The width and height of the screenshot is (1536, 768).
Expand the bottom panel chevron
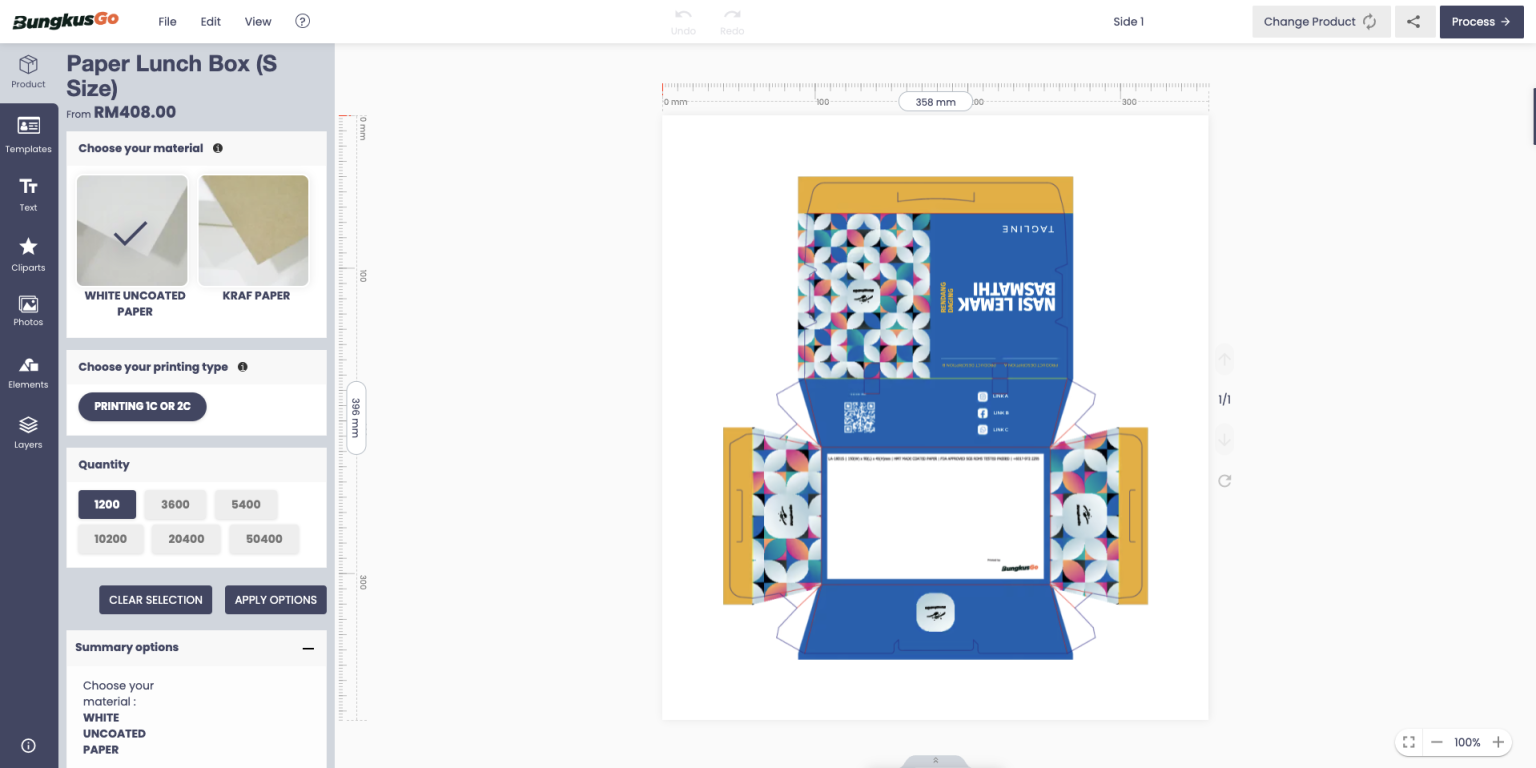935,760
